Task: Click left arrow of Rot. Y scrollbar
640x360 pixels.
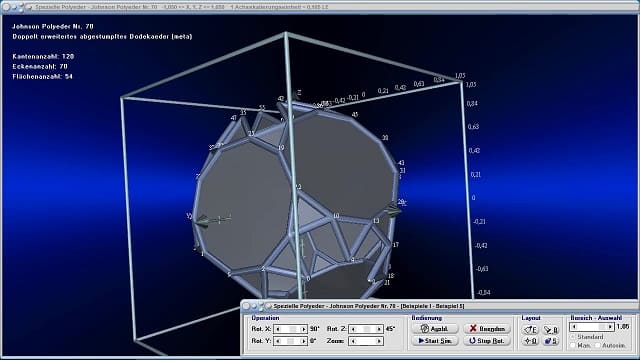Action: [278, 341]
